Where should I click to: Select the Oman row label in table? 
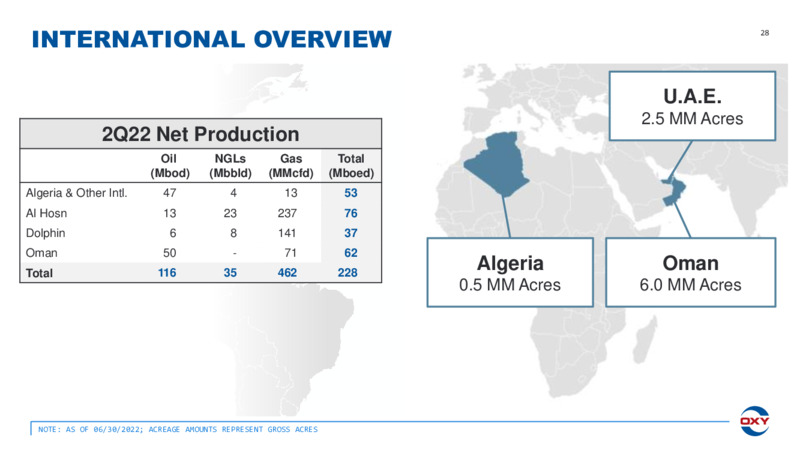(41, 253)
